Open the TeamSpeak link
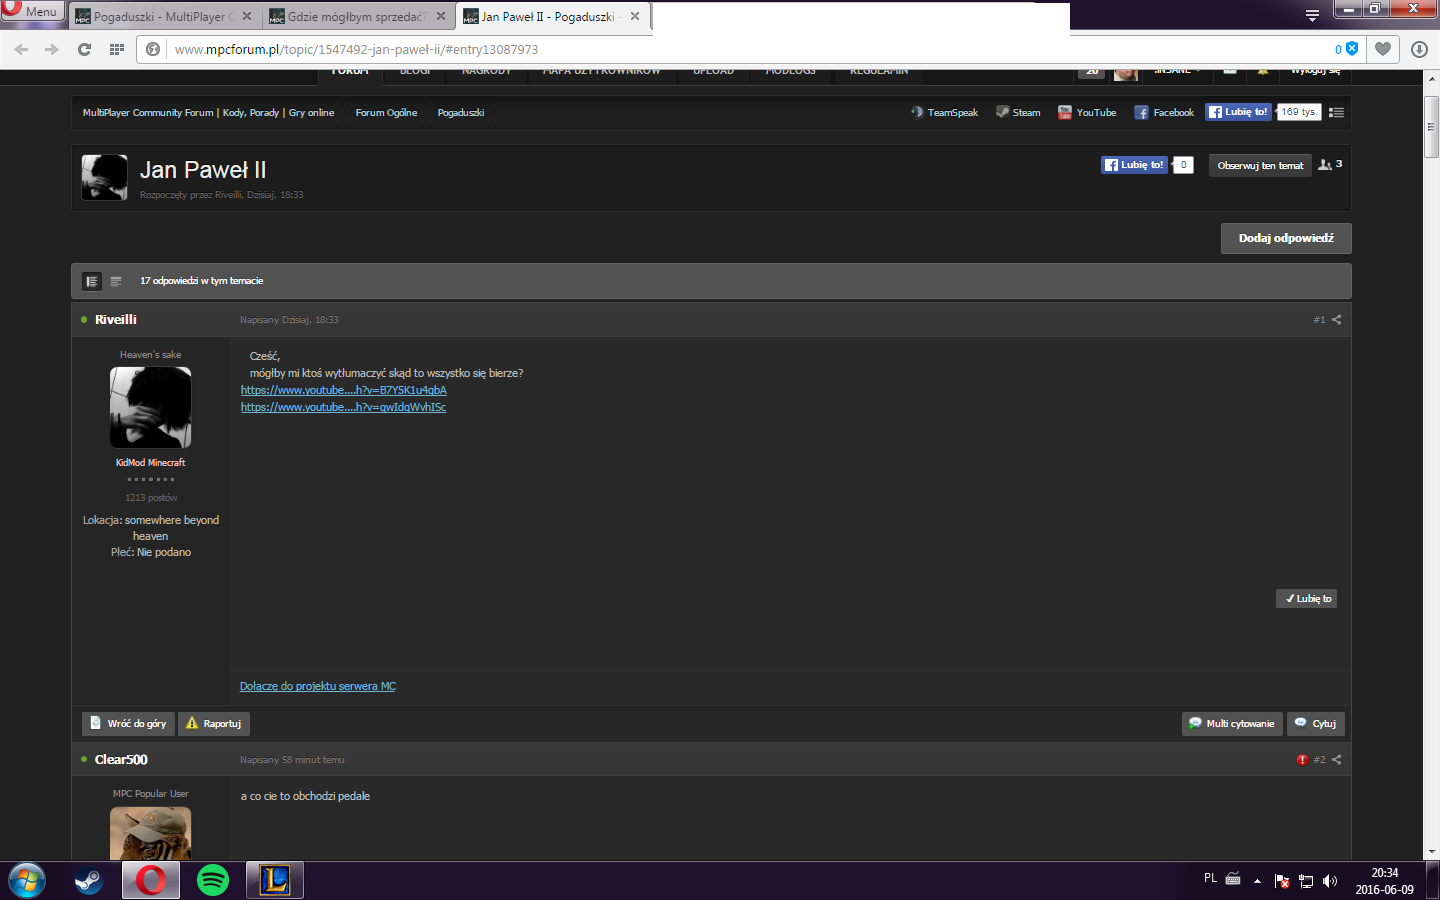This screenshot has height=900, width=1440. click(944, 113)
